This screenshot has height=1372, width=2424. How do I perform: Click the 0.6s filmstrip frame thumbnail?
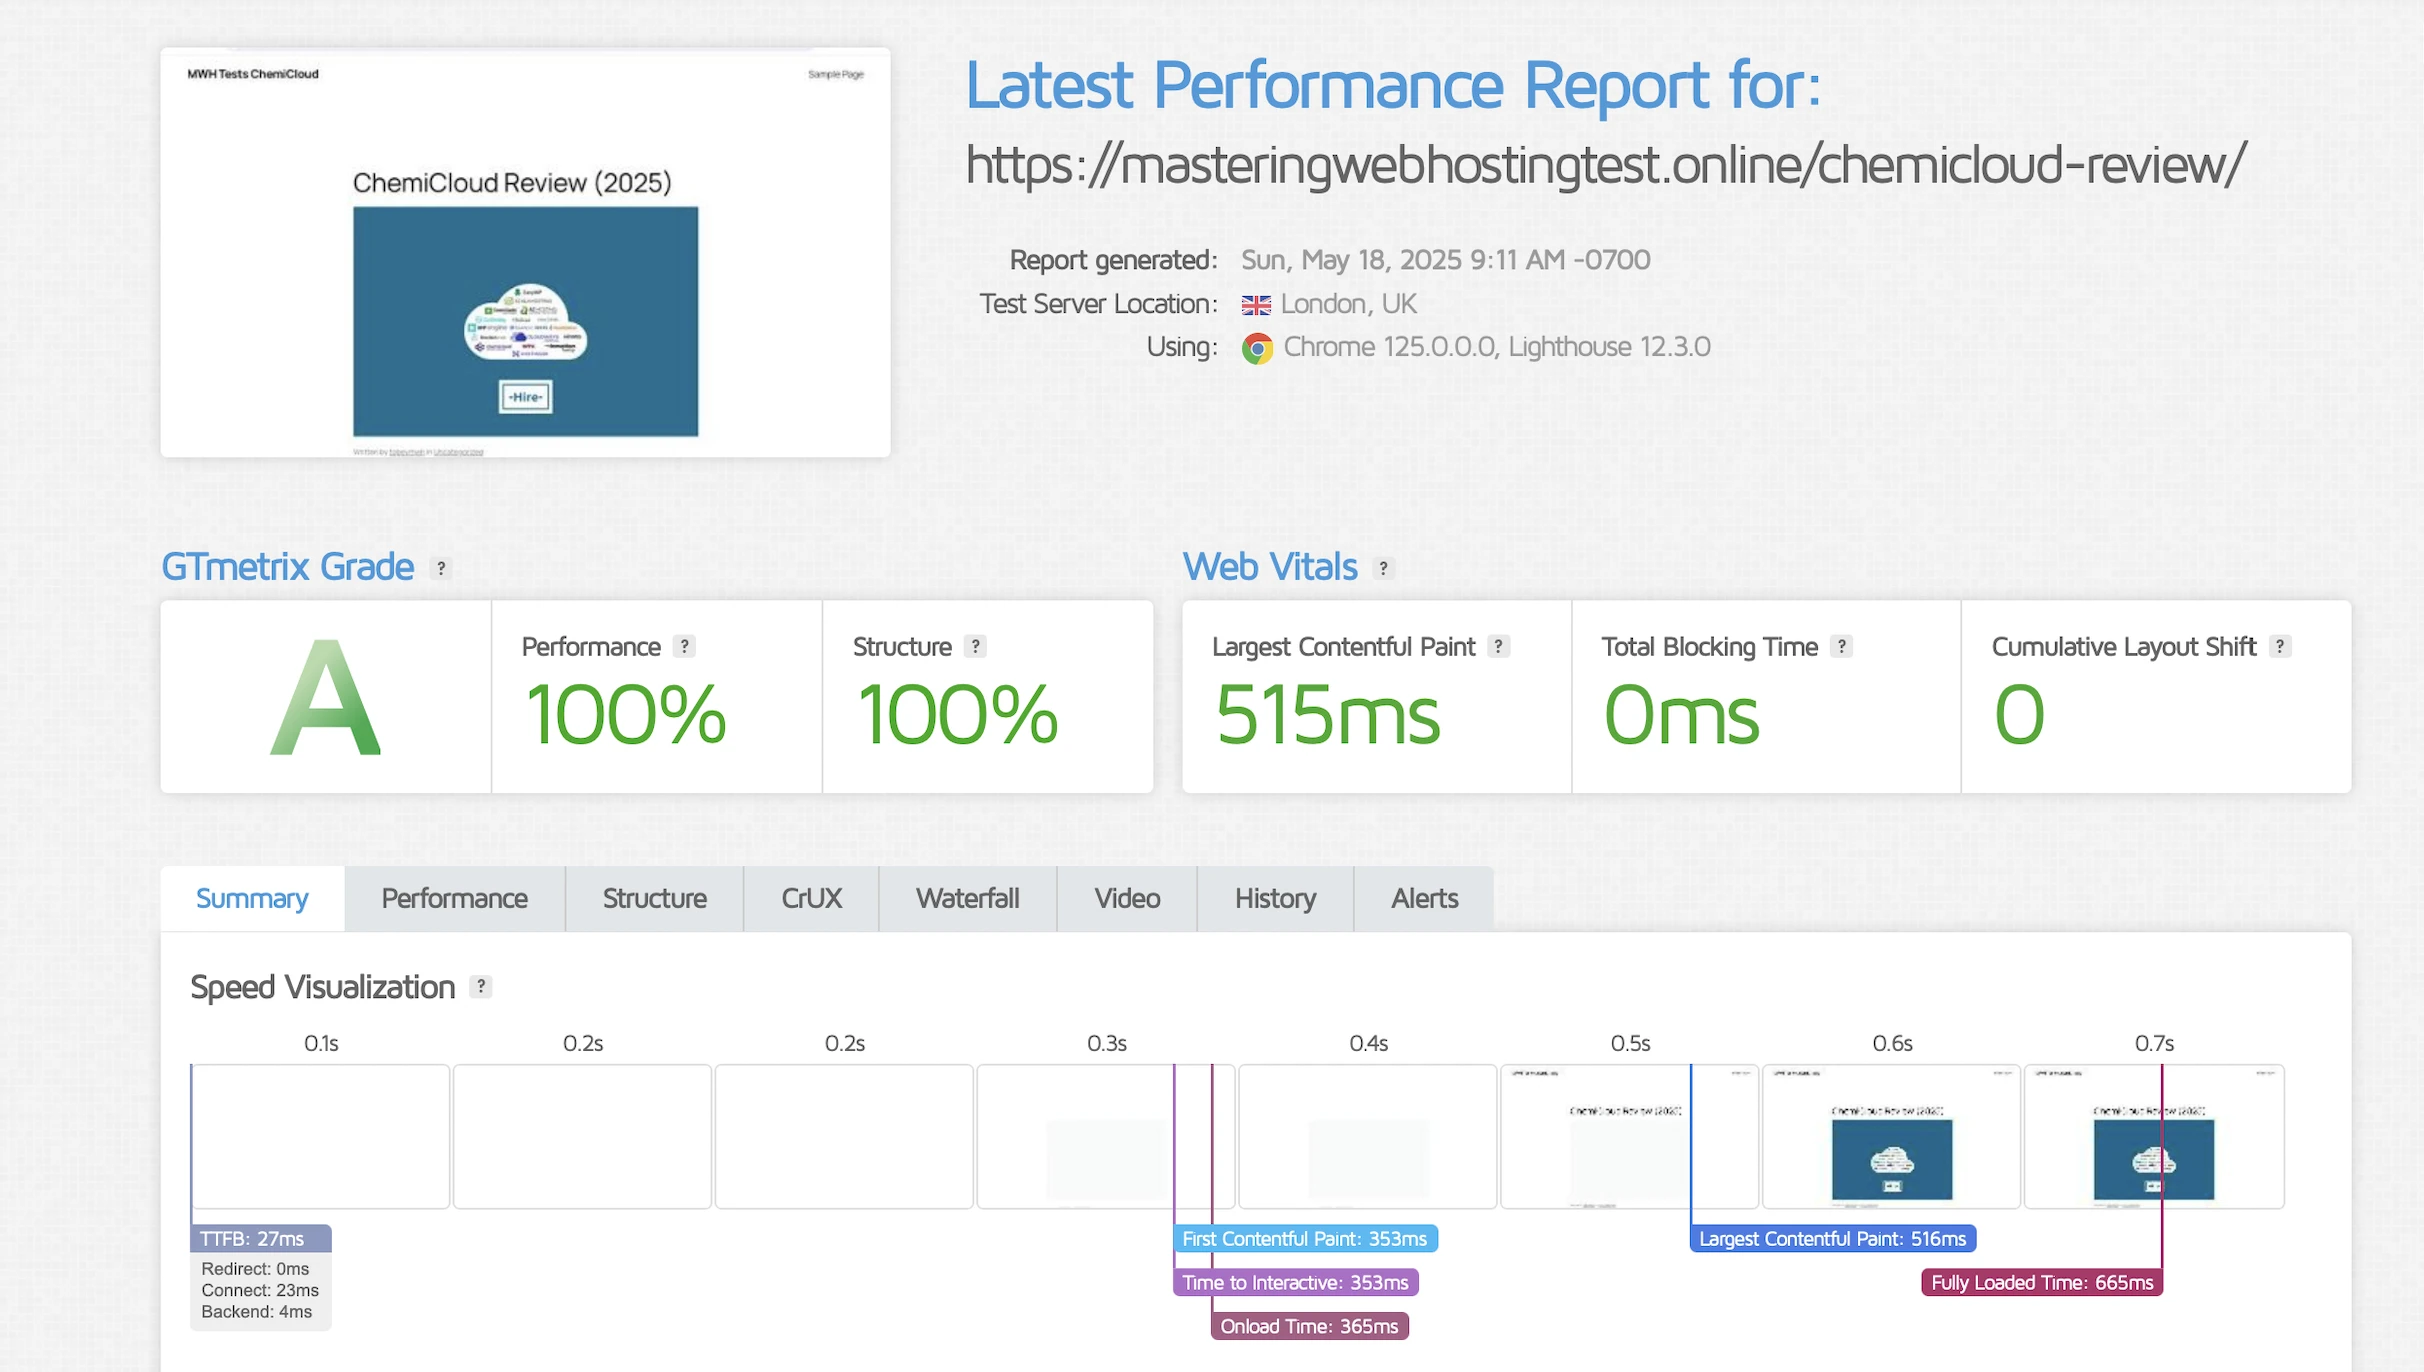point(1891,1137)
